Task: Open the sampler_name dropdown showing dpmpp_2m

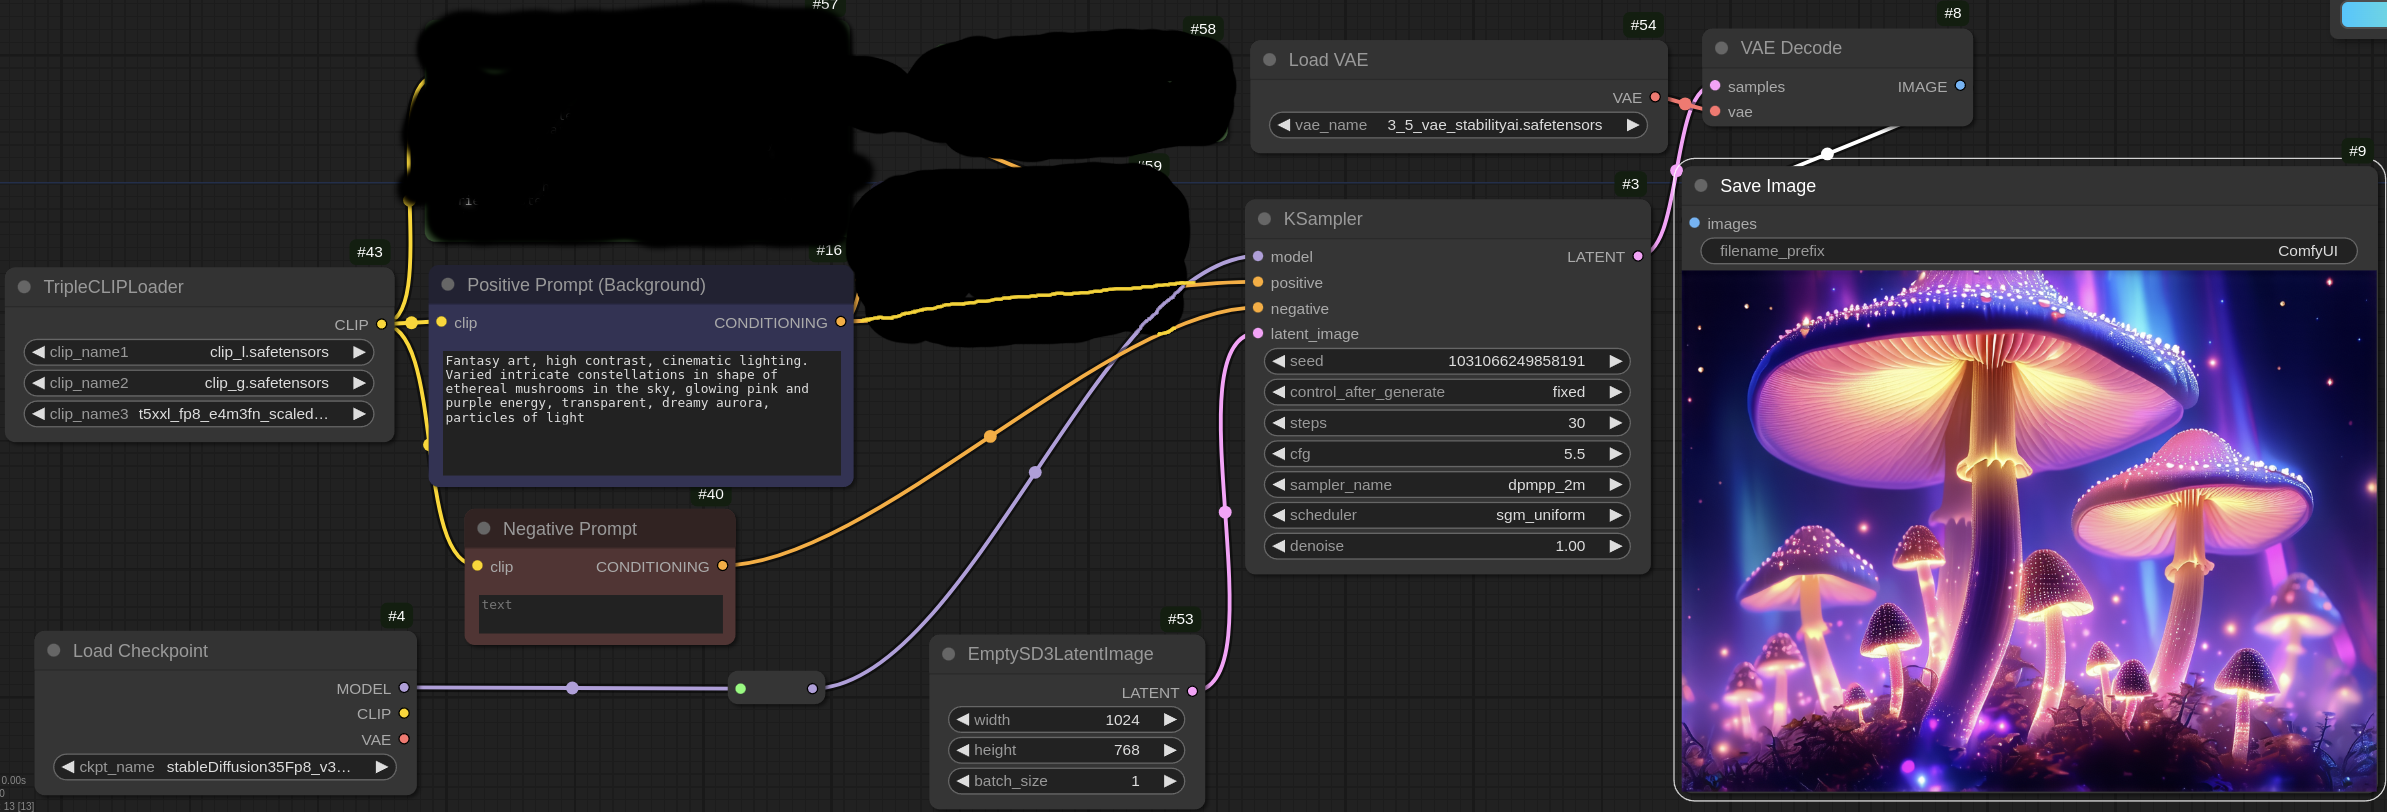Action: point(1446,485)
